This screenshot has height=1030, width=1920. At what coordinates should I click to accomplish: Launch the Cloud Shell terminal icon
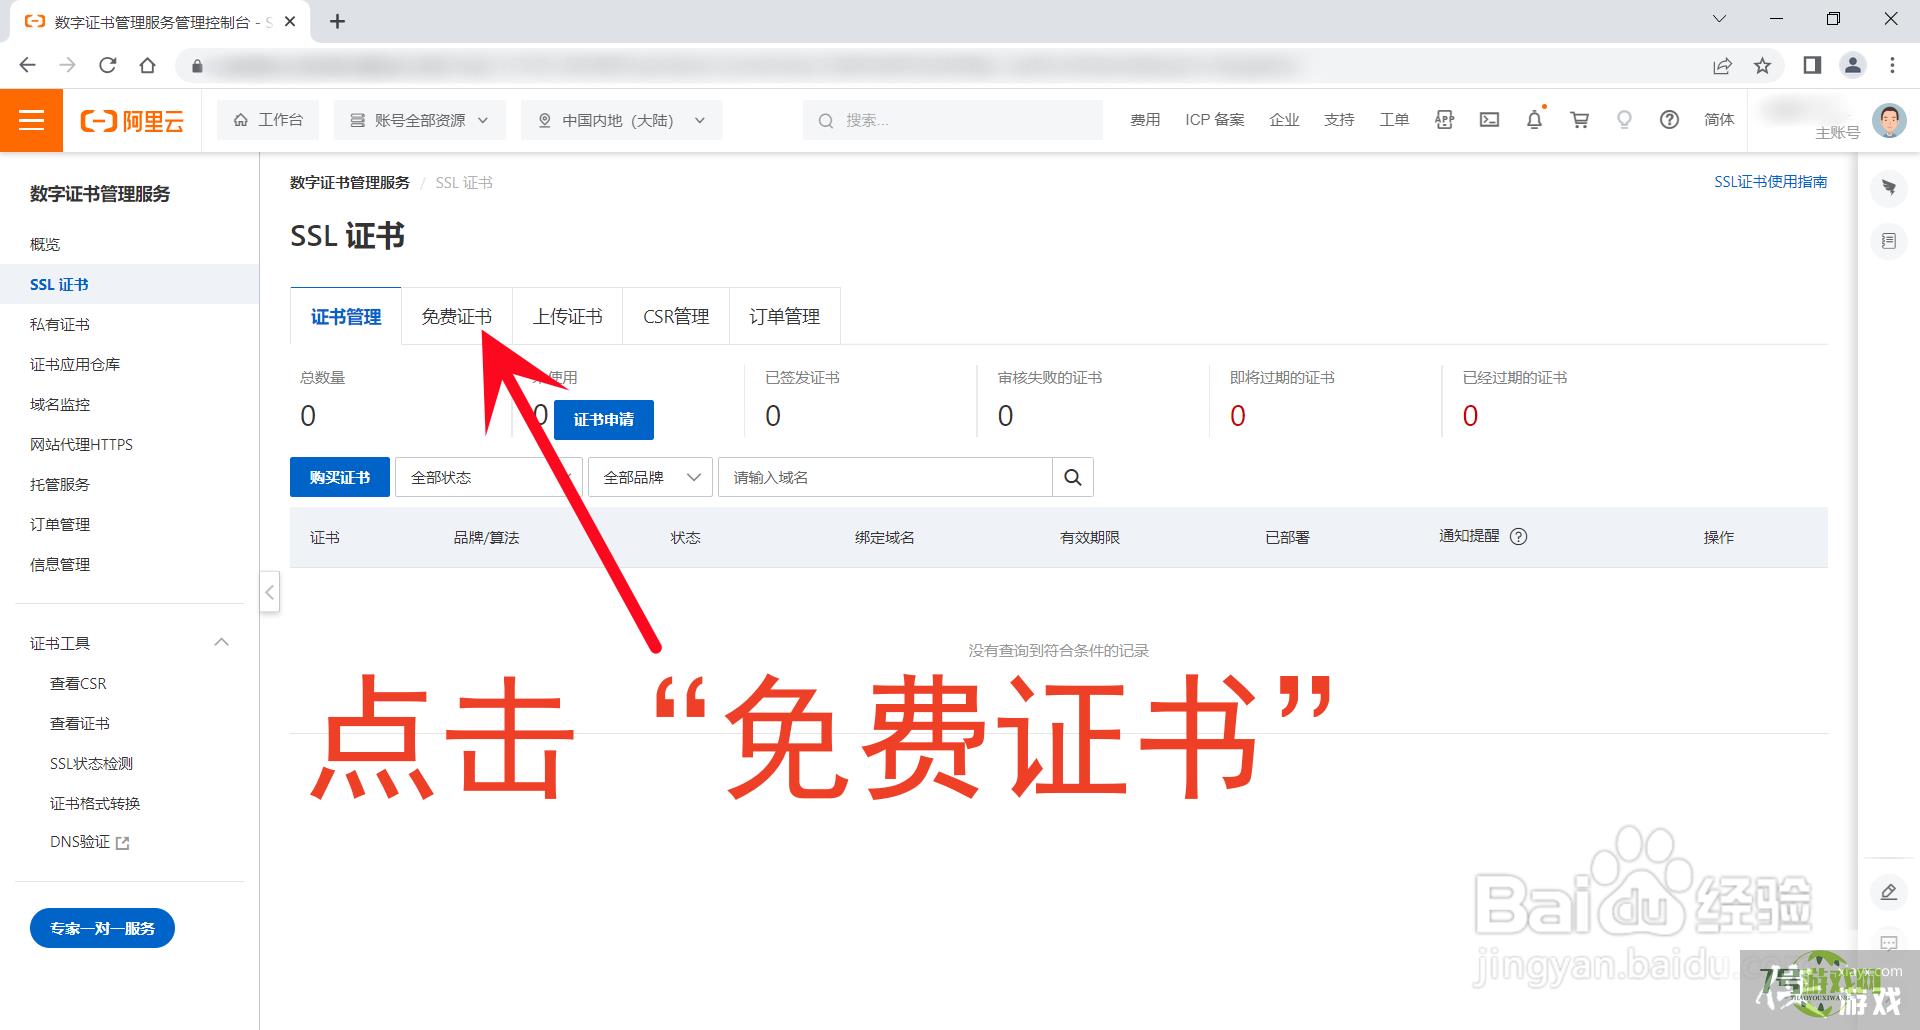(1489, 120)
